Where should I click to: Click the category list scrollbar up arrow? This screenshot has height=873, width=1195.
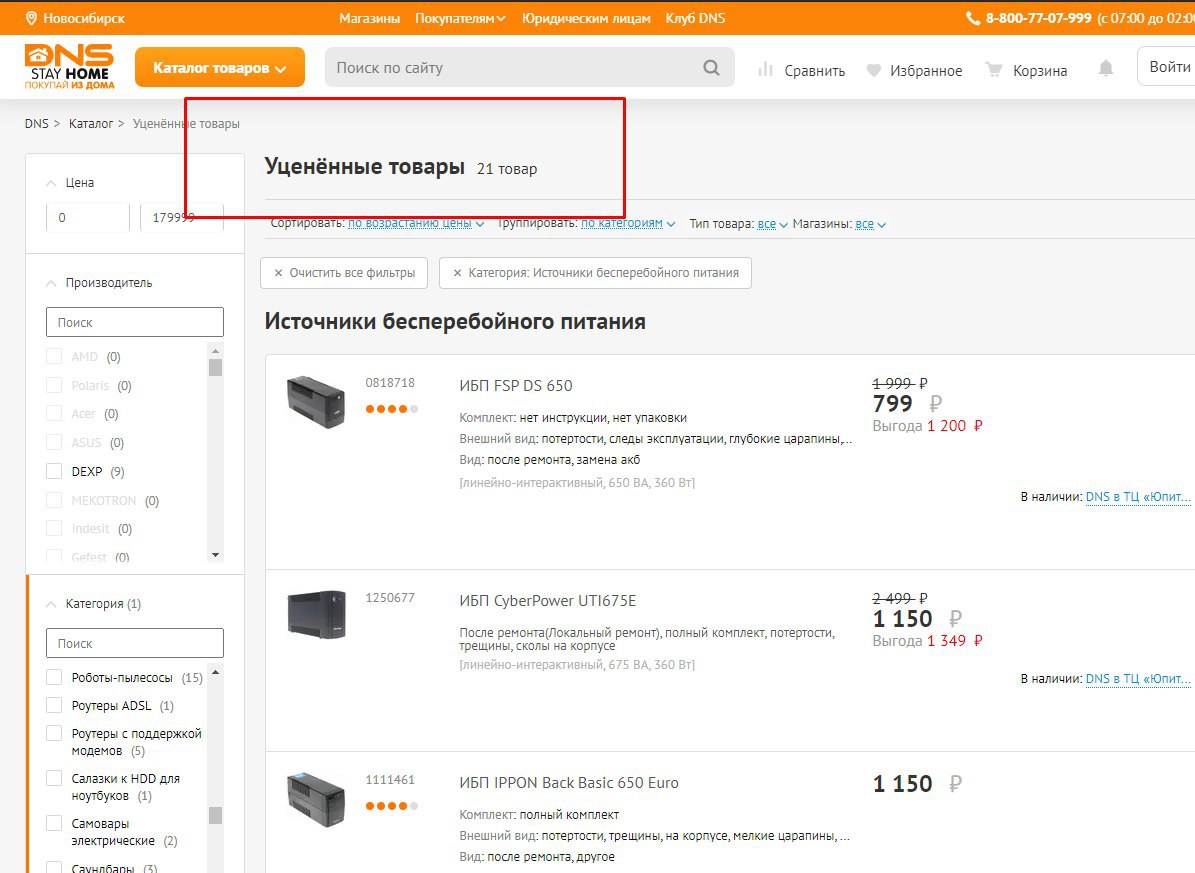[216, 672]
